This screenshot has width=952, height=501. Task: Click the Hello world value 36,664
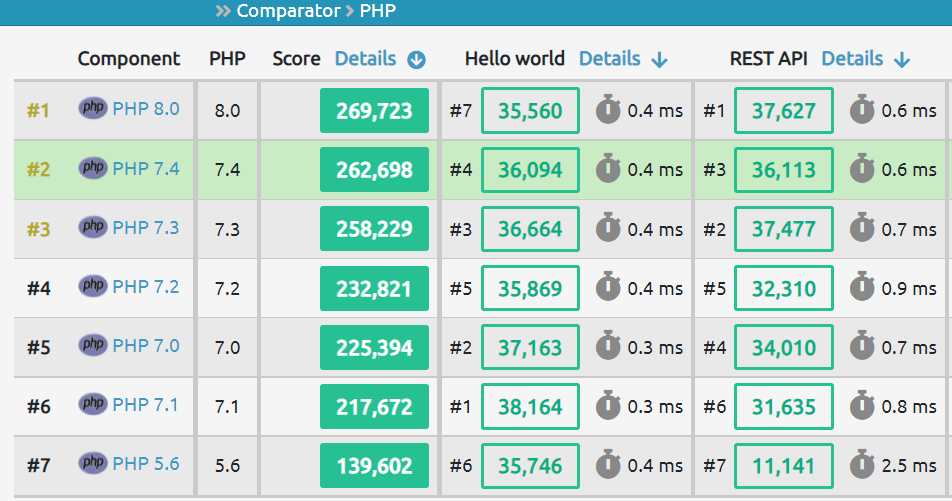531,229
